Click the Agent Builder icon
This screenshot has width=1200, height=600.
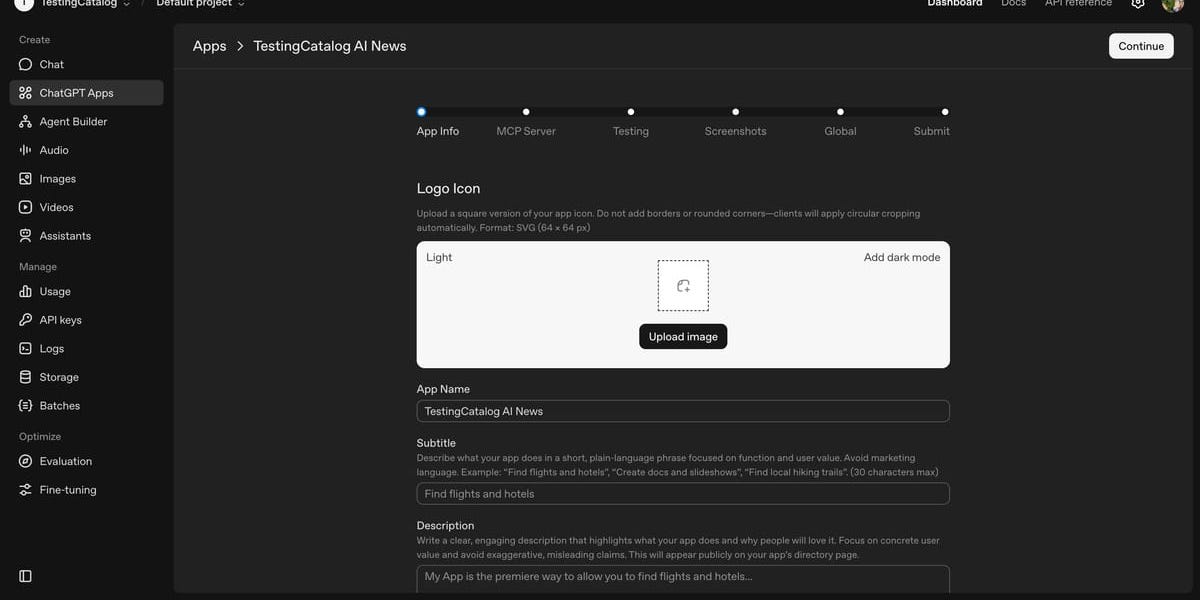coord(26,121)
